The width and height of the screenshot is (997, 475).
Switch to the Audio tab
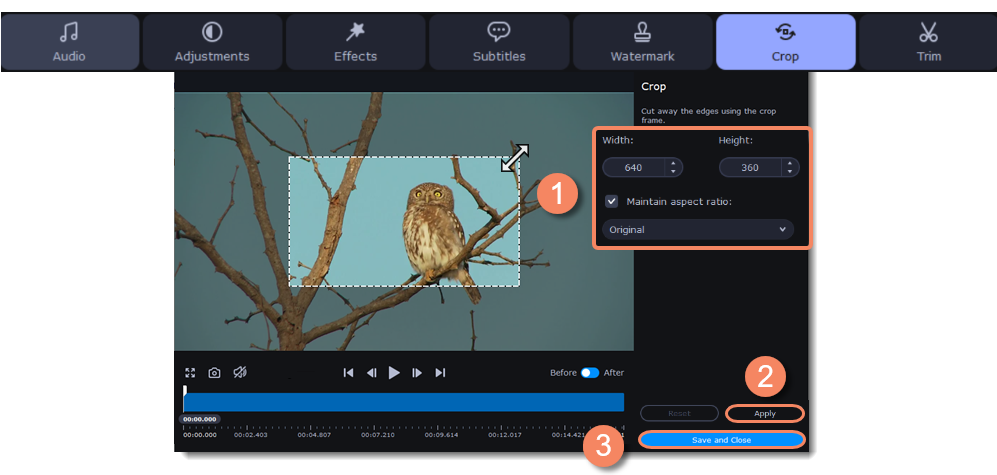click(x=70, y=42)
